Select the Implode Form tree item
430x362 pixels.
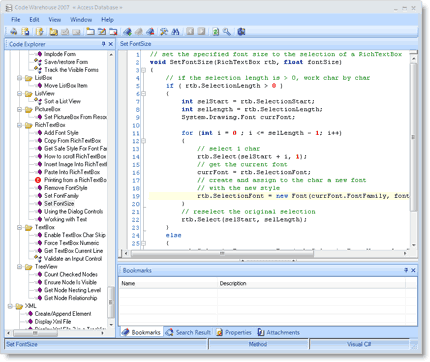[x=60, y=54]
